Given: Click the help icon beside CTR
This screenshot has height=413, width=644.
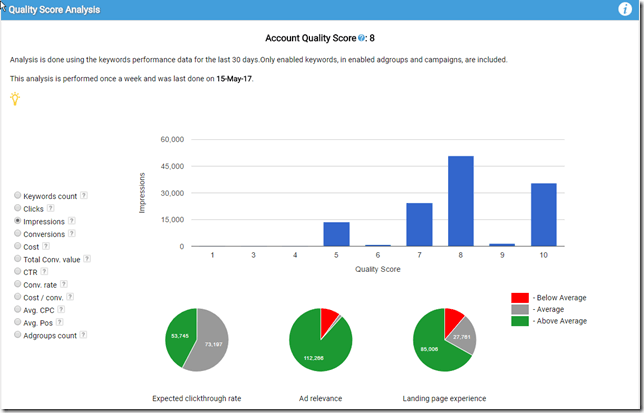Looking at the screenshot, I should coord(46,271).
